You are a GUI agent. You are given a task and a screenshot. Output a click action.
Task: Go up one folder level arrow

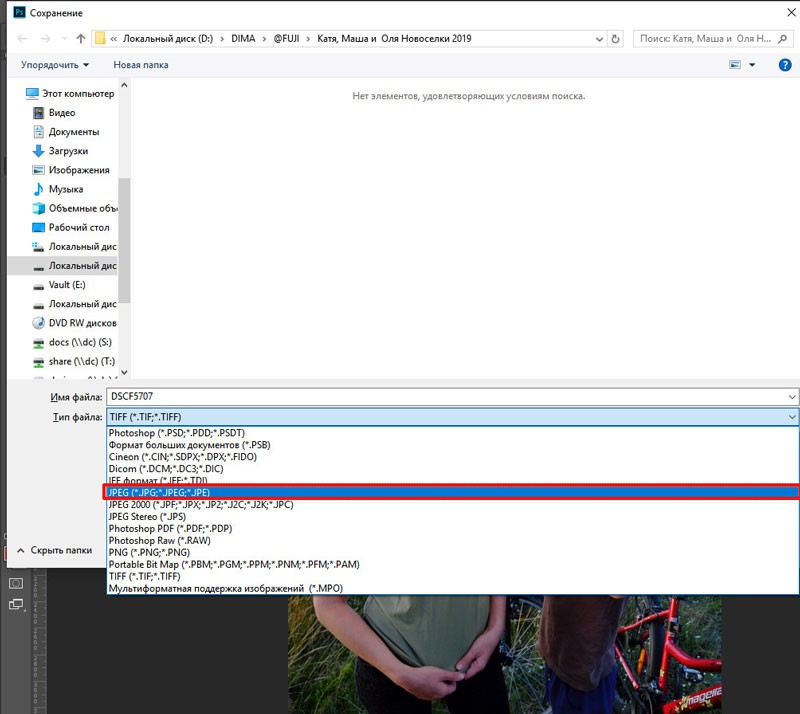[x=81, y=39]
